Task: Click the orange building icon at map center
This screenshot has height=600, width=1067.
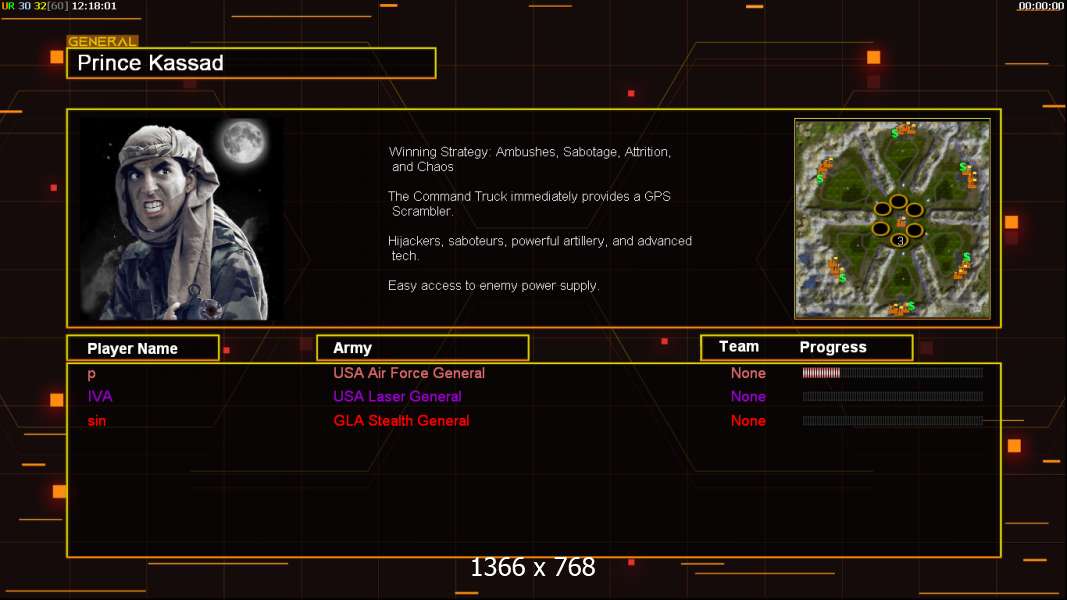Action: pyautogui.click(x=901, y=221)
